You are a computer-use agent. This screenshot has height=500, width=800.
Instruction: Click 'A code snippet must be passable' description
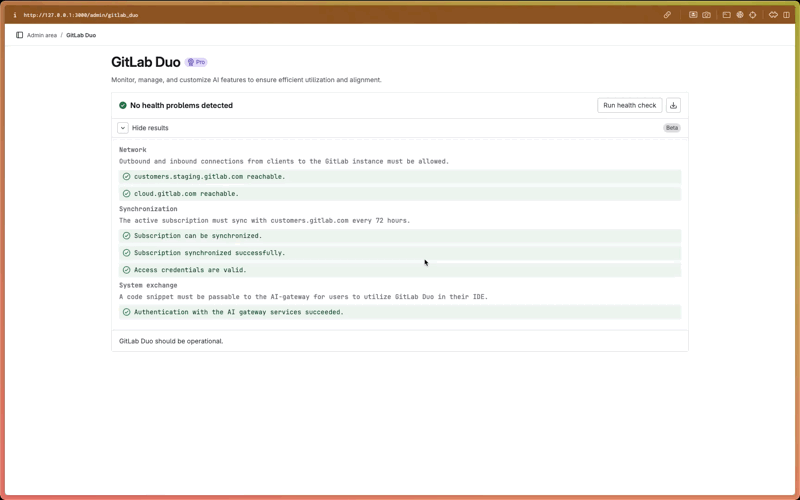pos(304,296)
